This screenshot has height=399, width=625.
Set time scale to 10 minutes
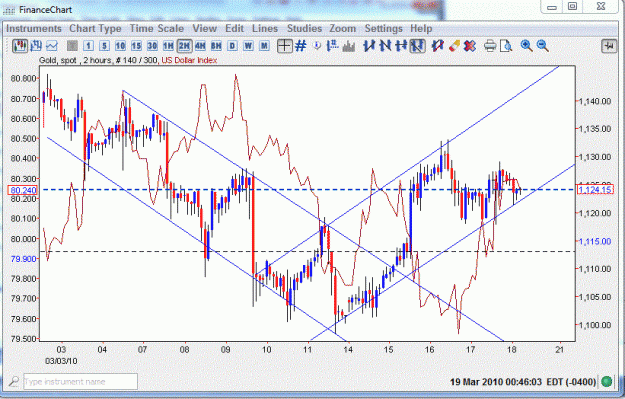tap(120, 46)
